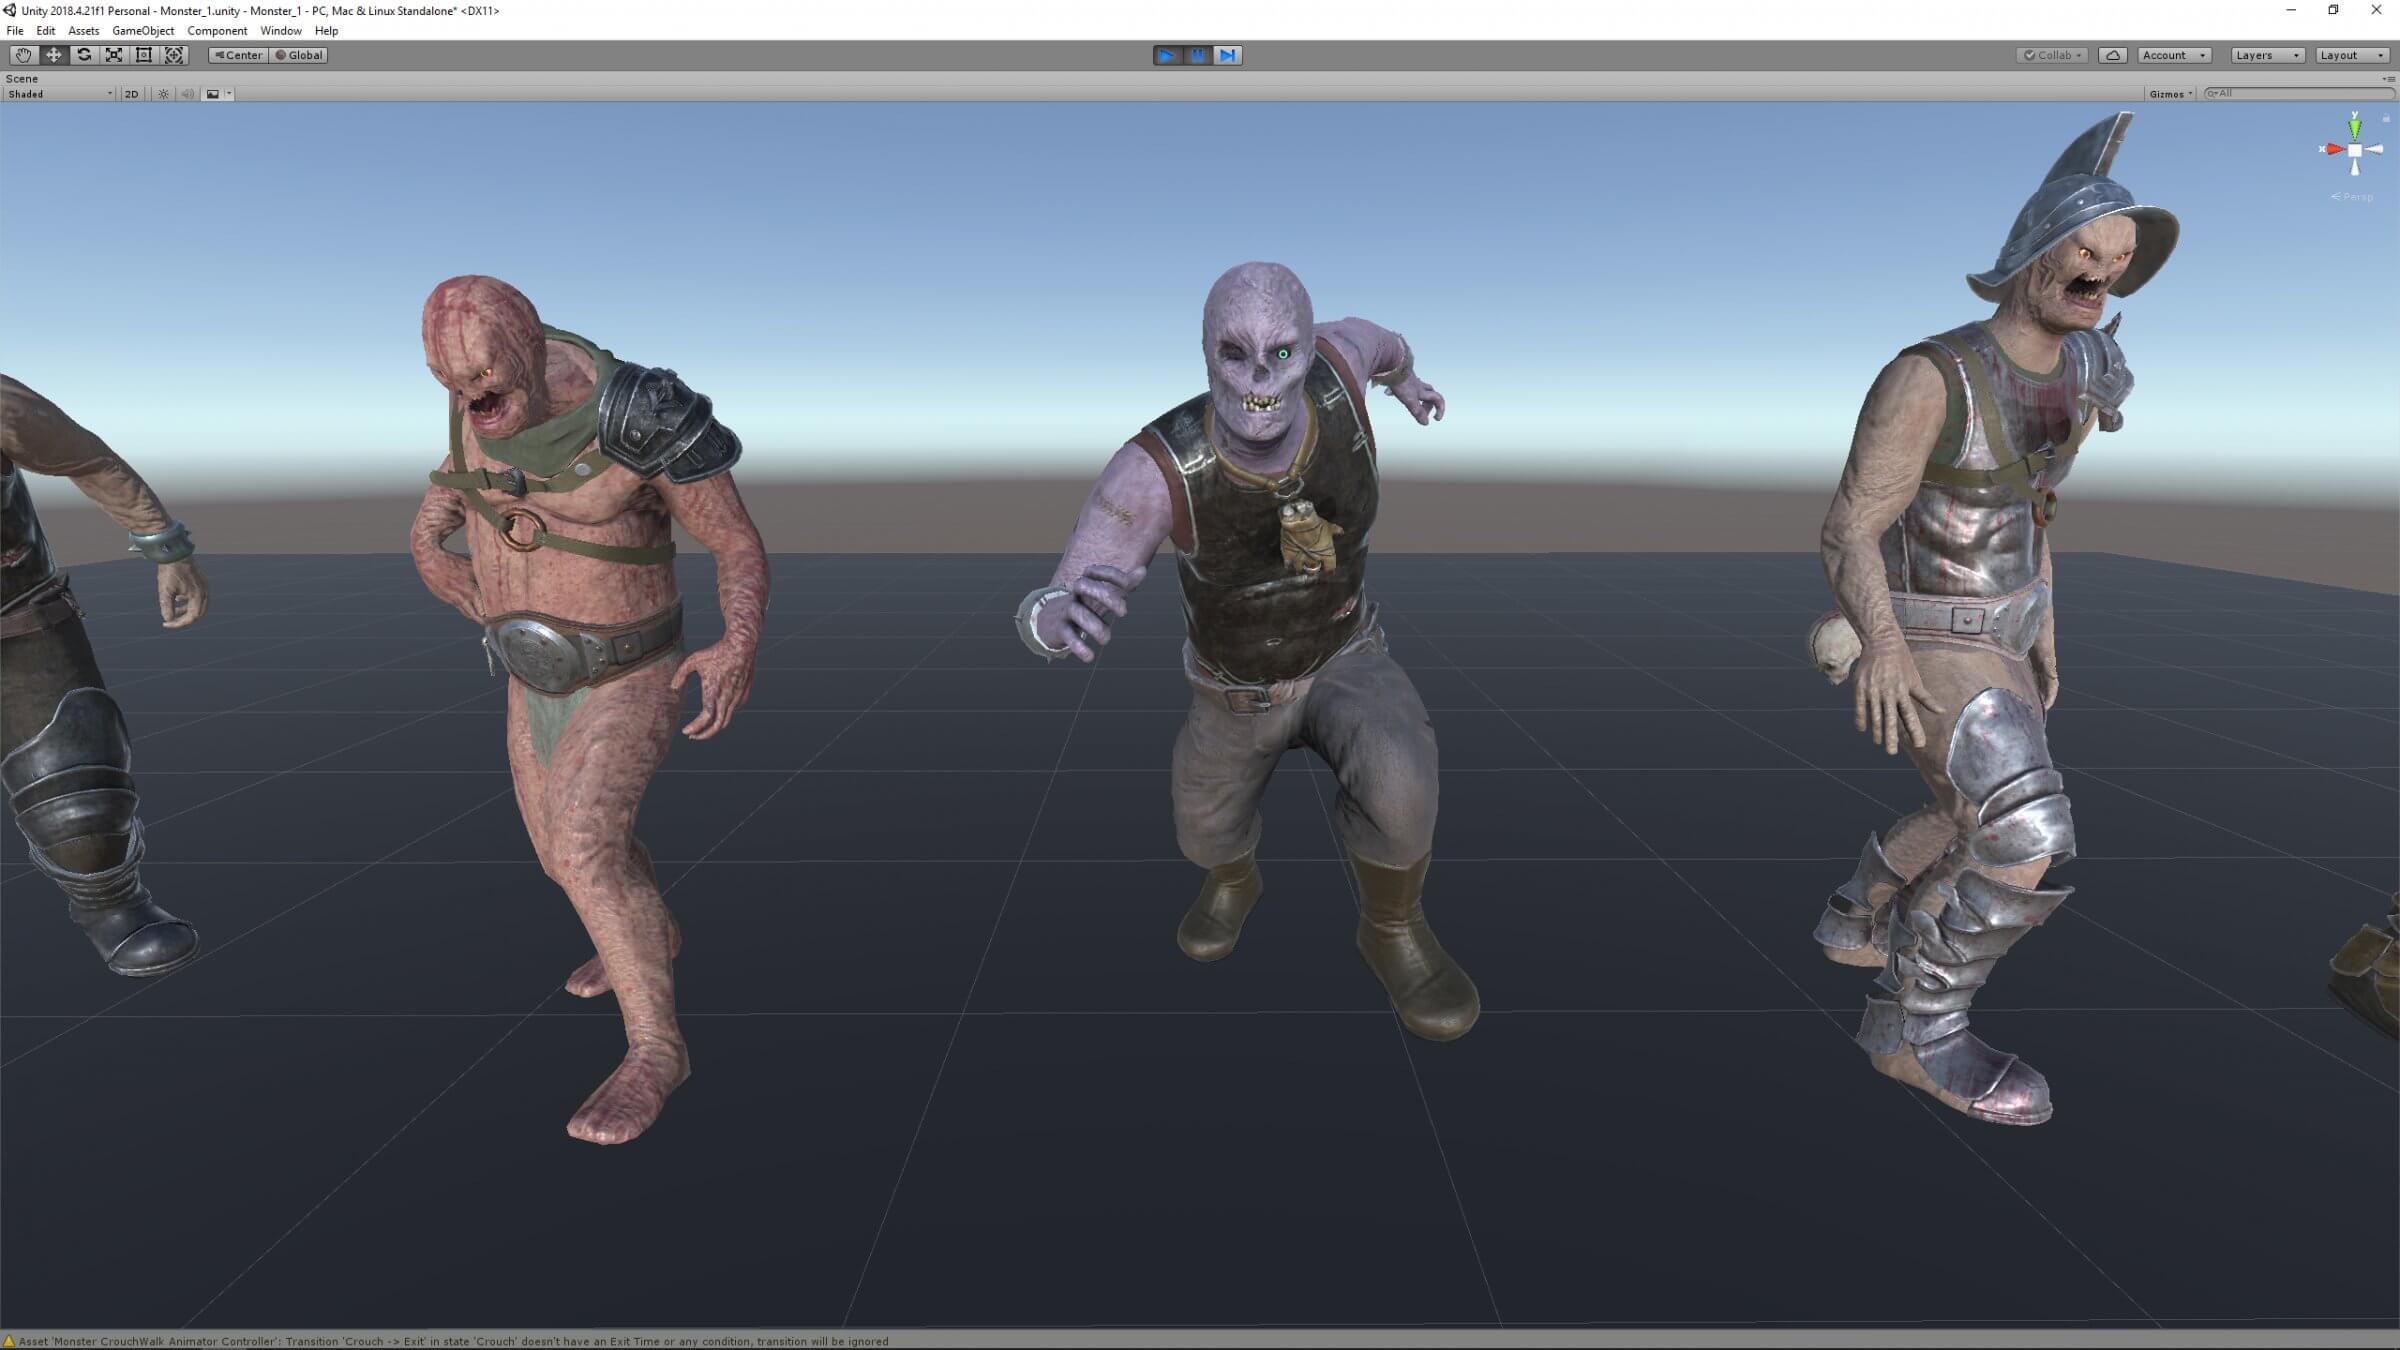Screen dimensions: 2400x1350
Task: Toggle 2D scene view mode
Action: (131, 94)
